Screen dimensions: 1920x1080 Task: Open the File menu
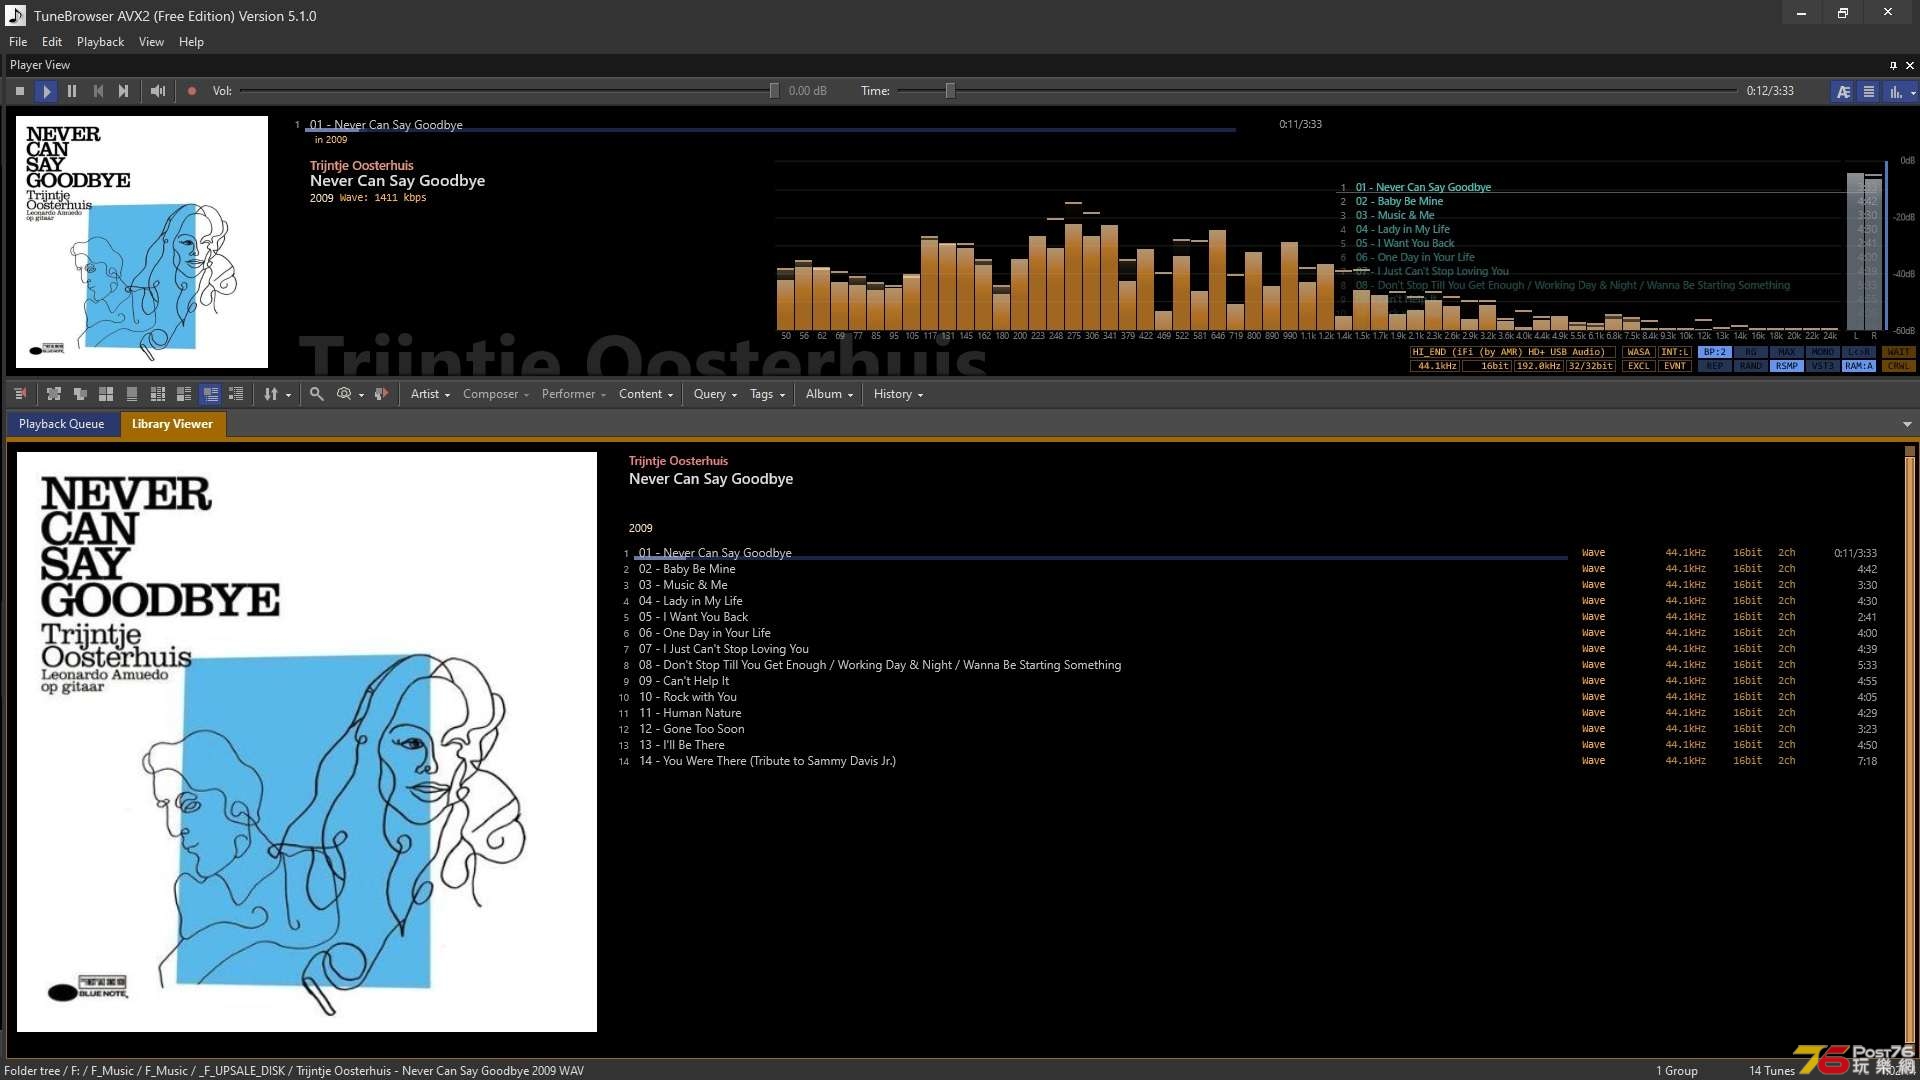coord(18,42)
